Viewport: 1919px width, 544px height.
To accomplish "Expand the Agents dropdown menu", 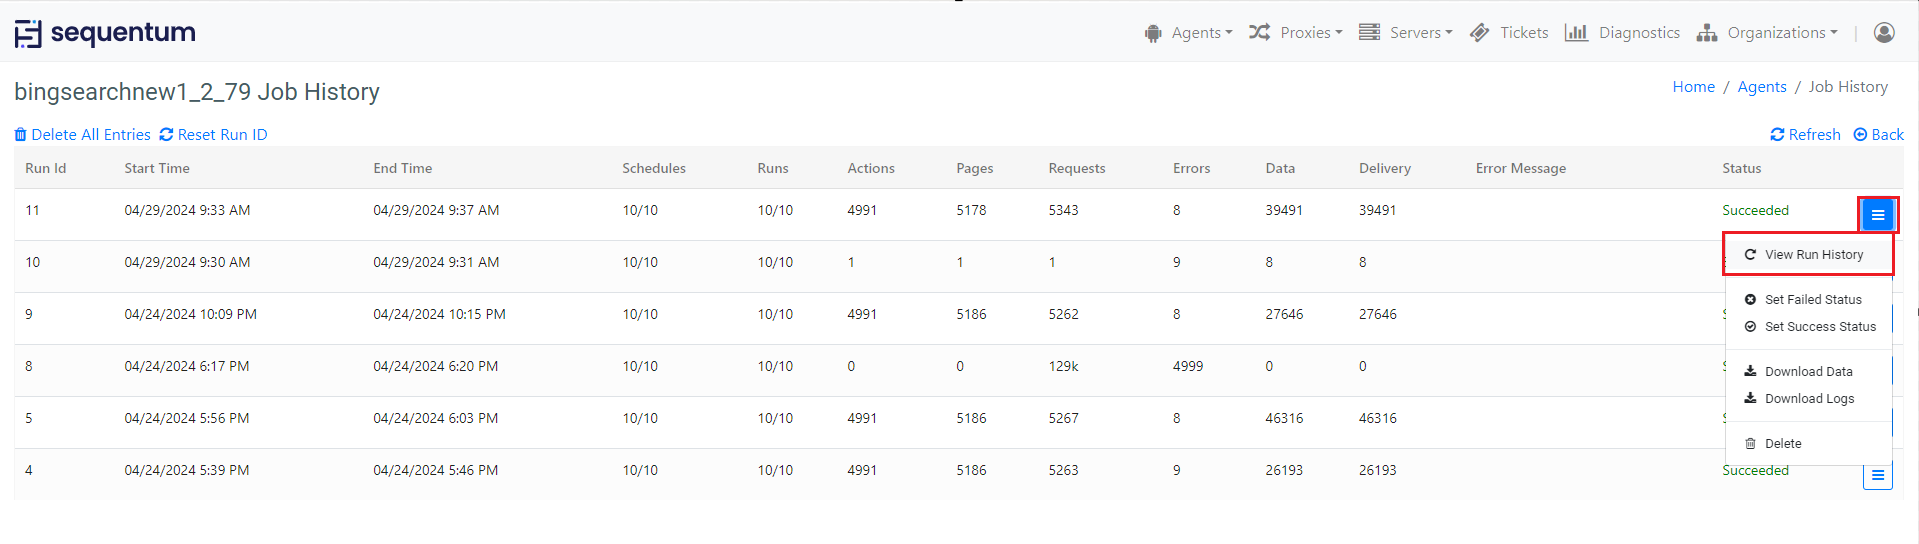I will tap(1189, 33).
